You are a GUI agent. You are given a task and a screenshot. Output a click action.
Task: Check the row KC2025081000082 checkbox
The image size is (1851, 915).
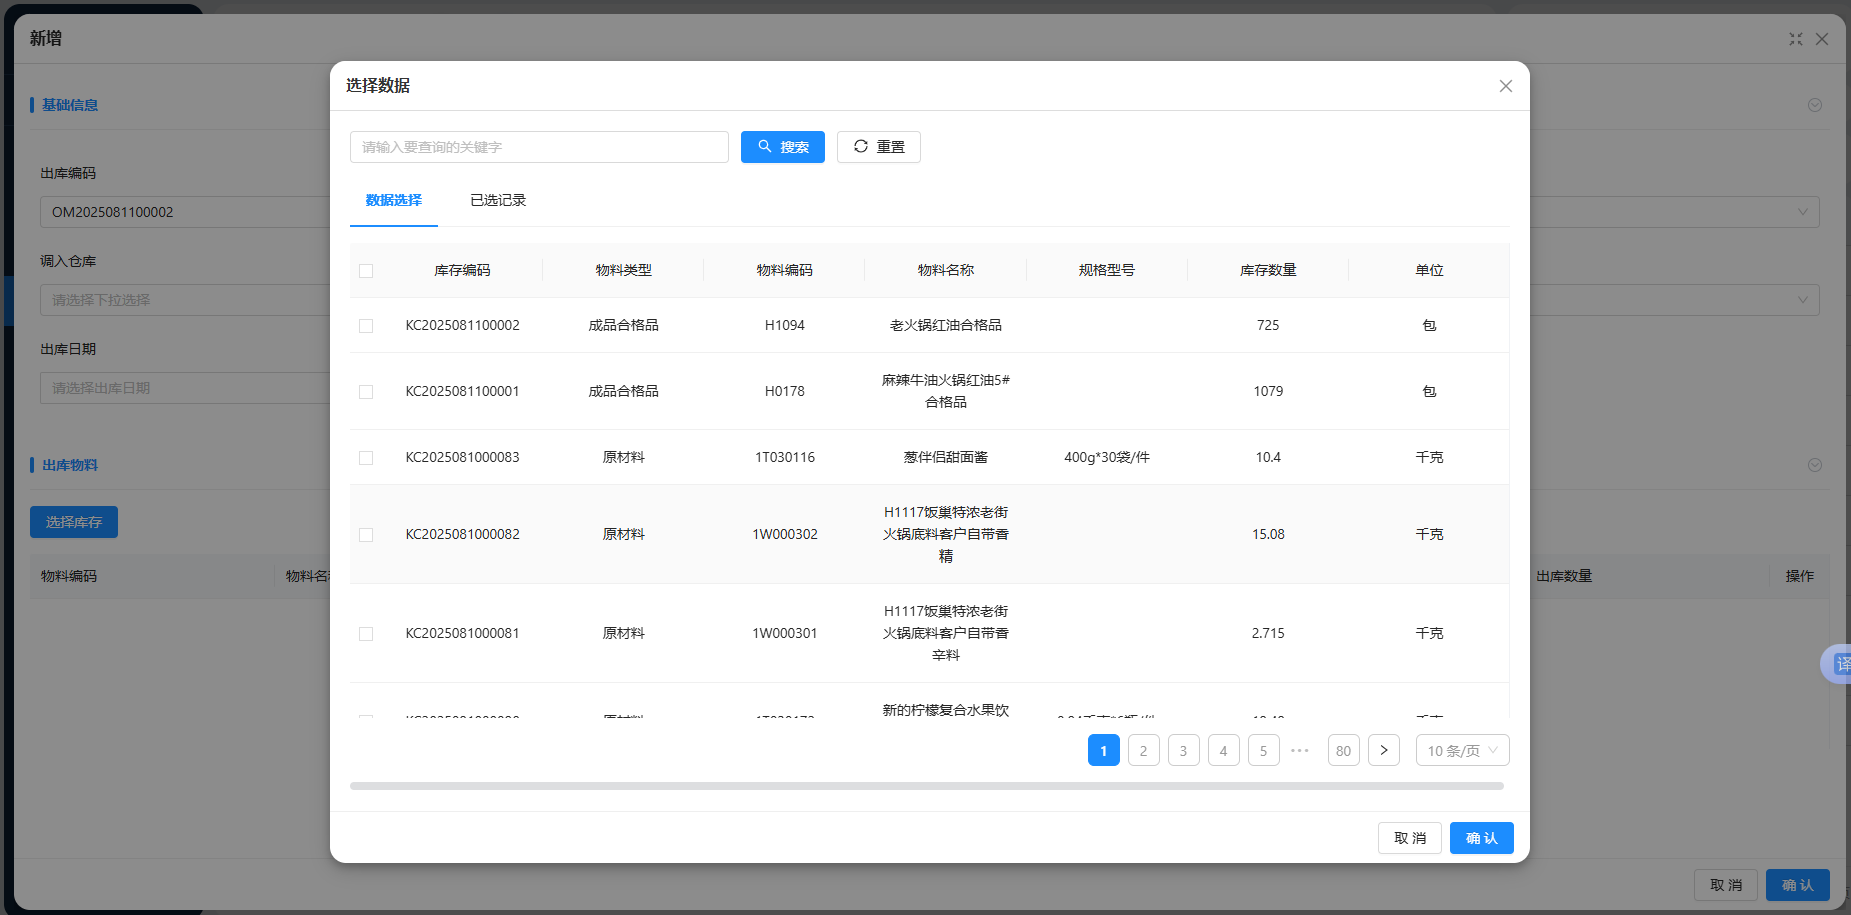tap(366, 535)
